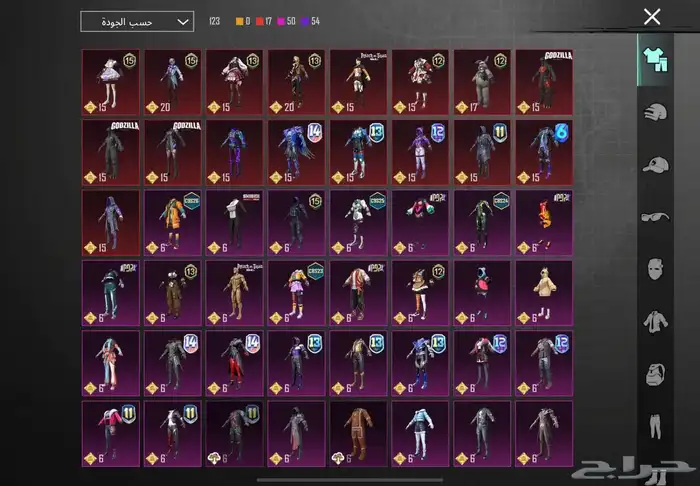Select the orange jacket outfit with CBS28 badge
Screen dimensions: 700x486
click(173, 222)
